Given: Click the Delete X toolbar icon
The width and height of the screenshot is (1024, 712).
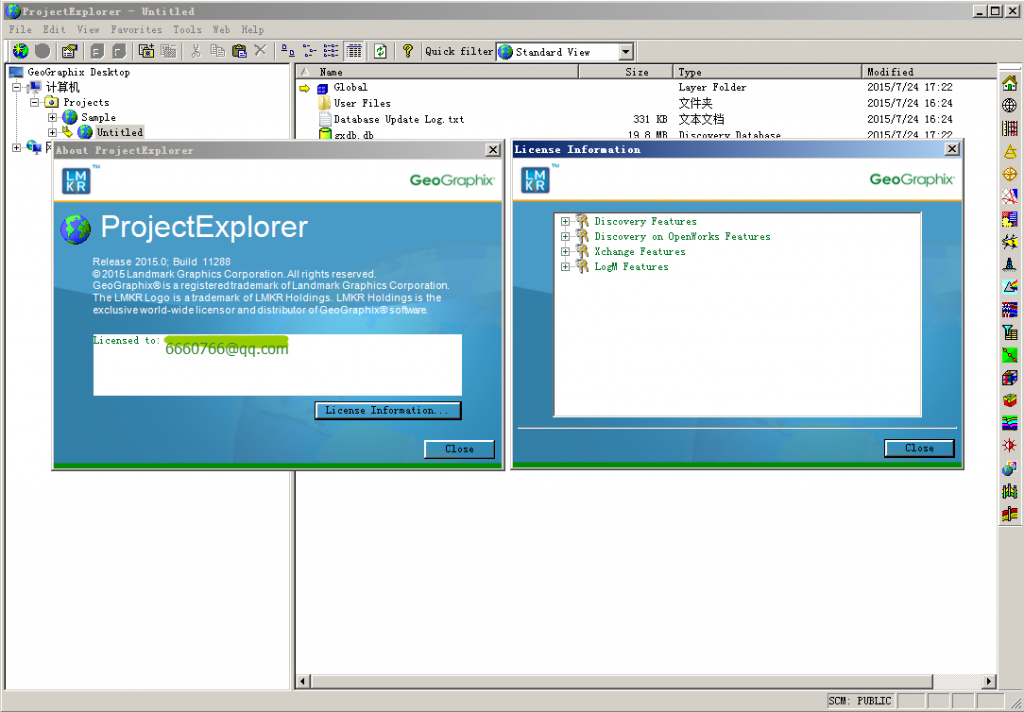Looking at the screenshot, I should 261,51.
